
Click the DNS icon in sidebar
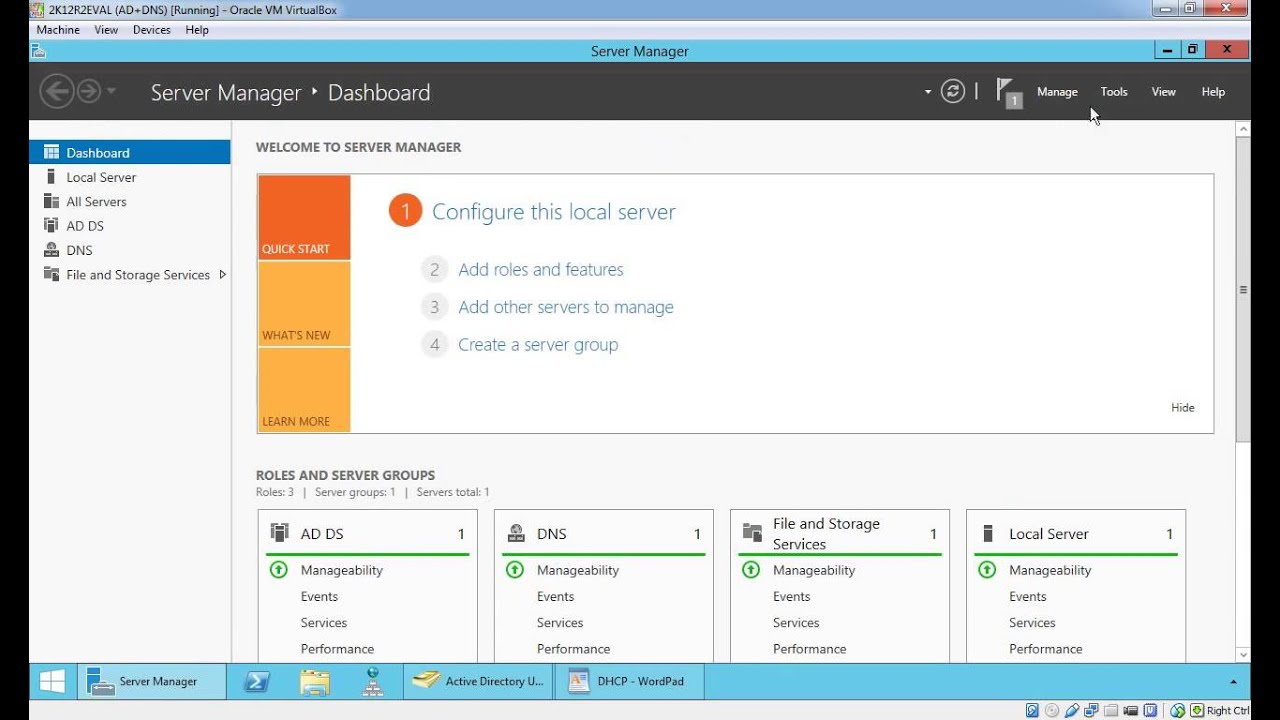[x=51, y=250]
